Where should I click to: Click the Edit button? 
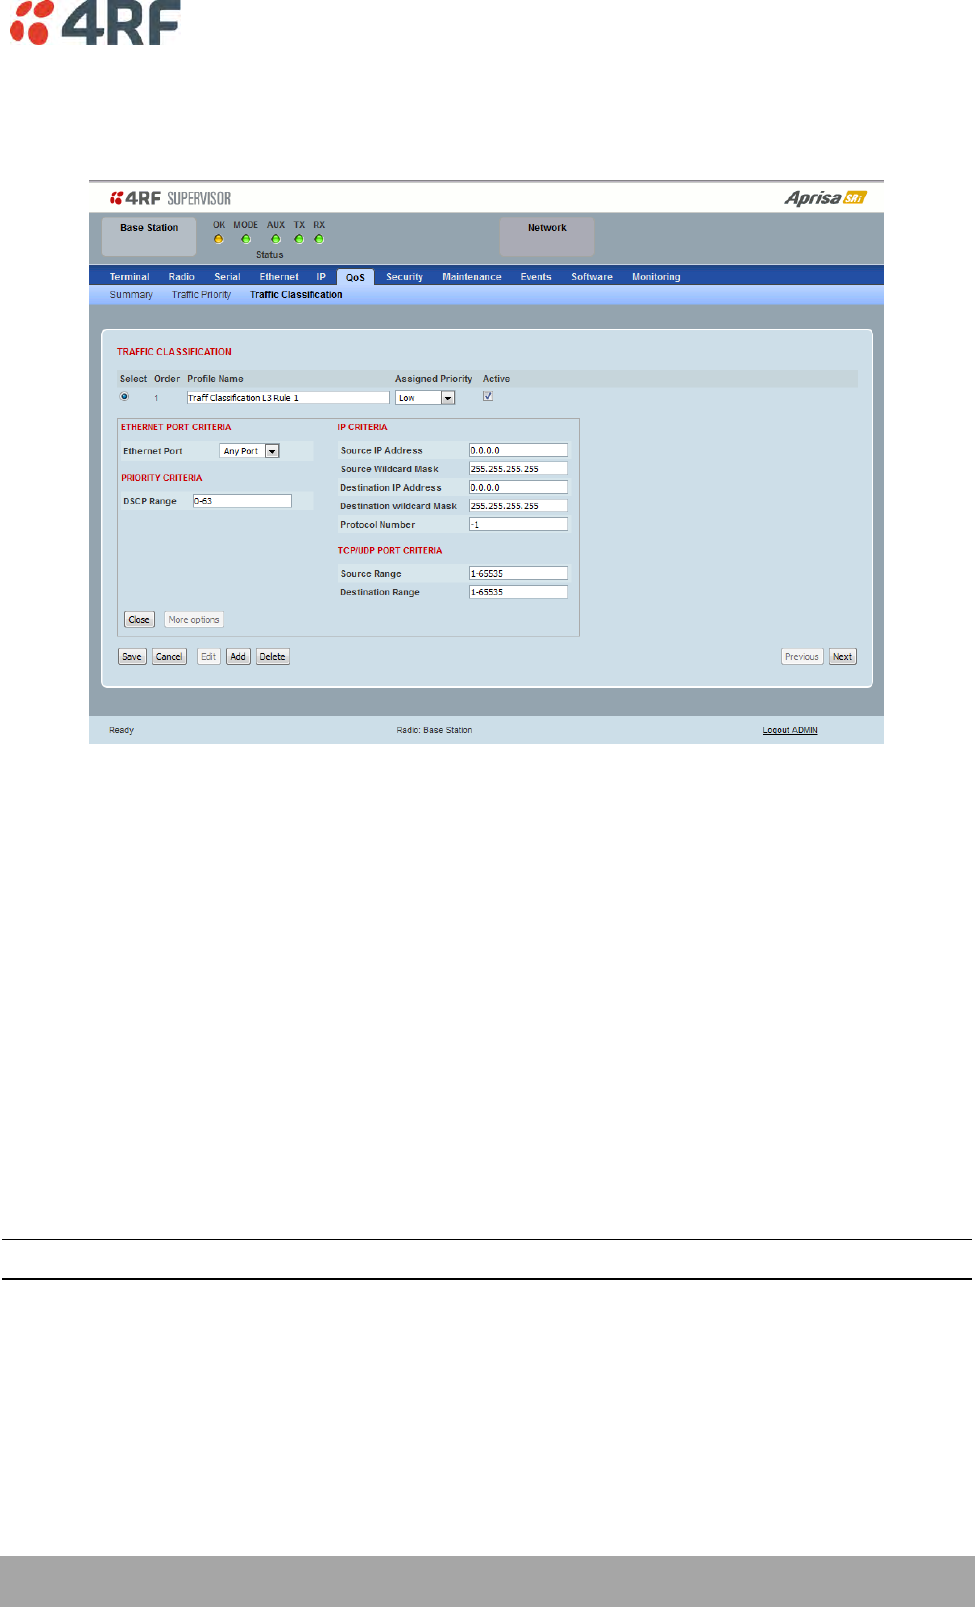[x=208, y=657]
